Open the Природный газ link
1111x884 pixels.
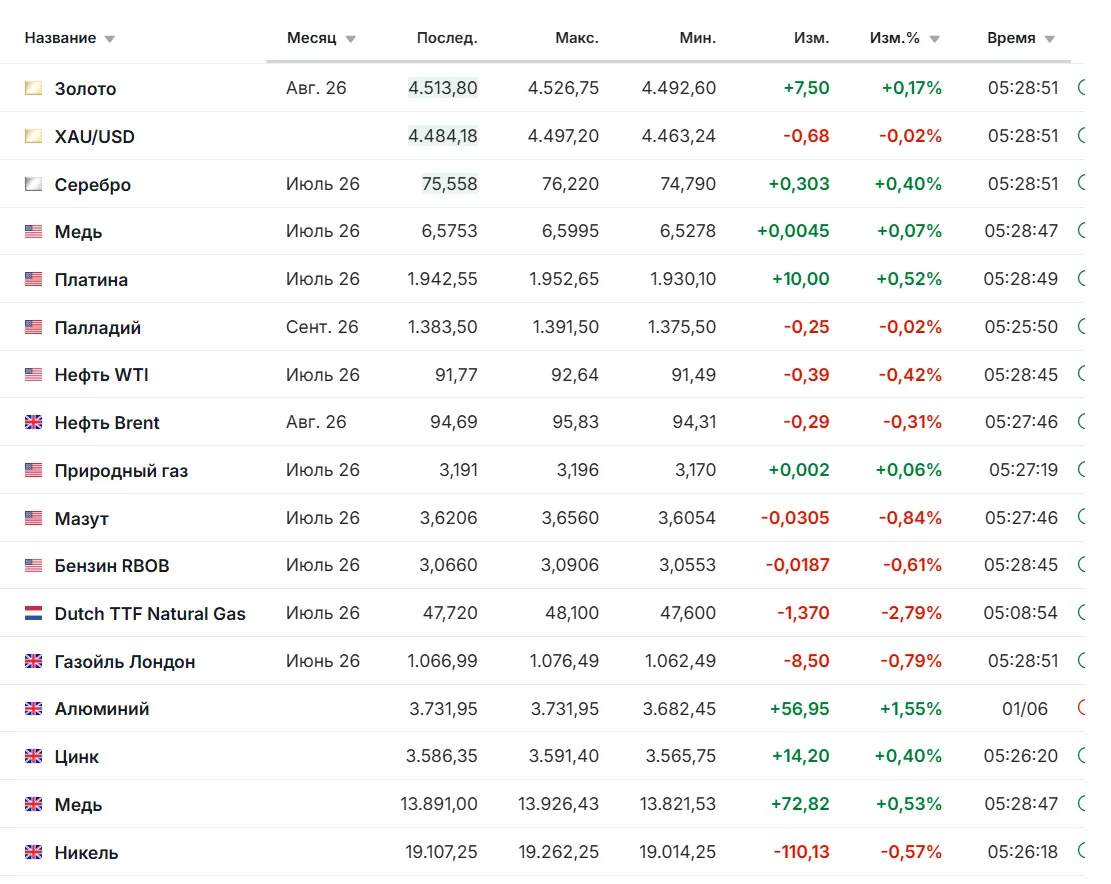(121, 470)
